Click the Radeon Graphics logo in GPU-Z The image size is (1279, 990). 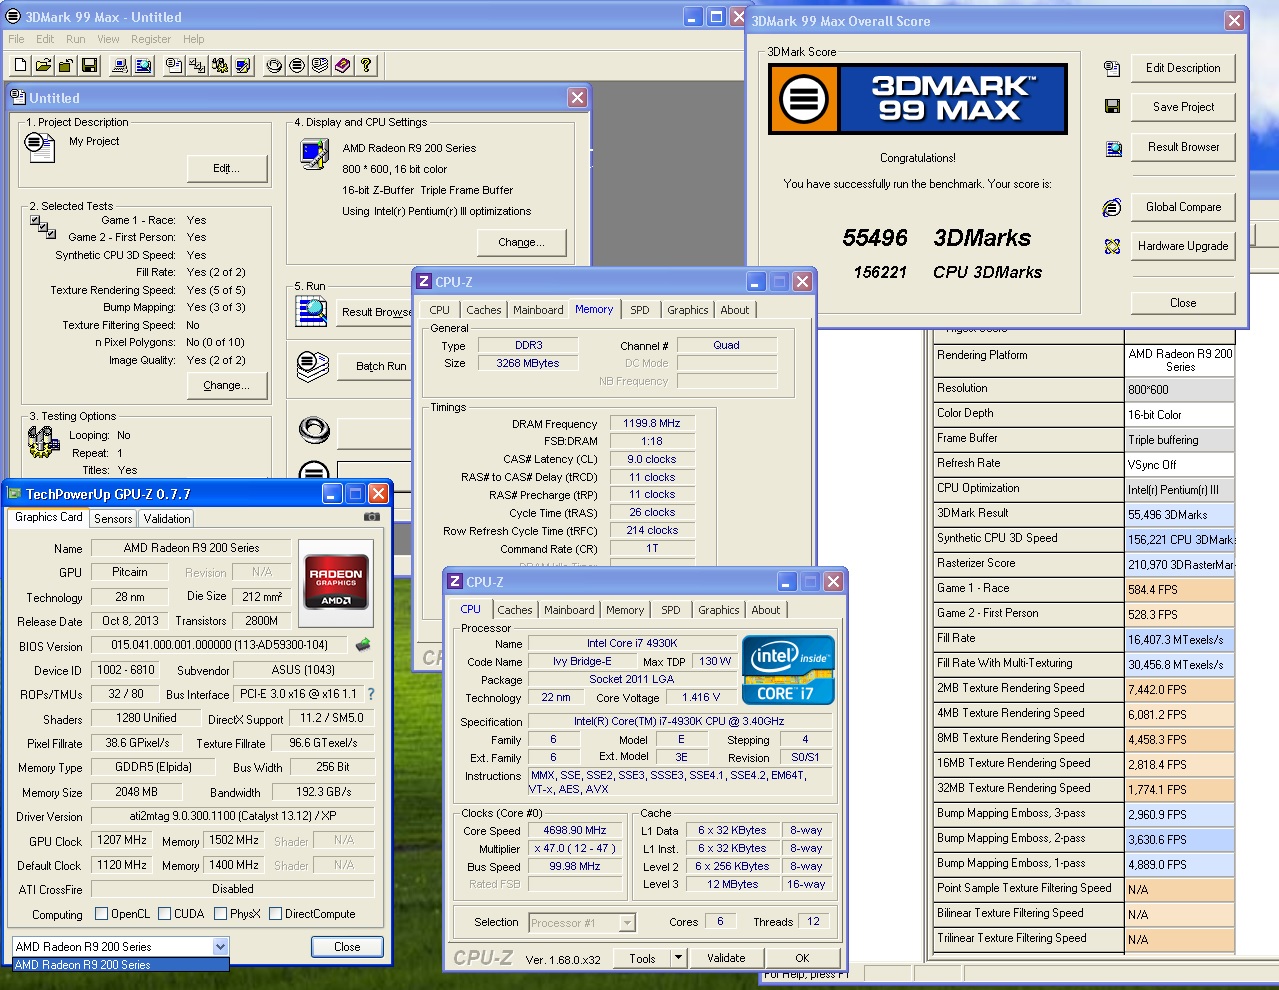coord(336,581)
